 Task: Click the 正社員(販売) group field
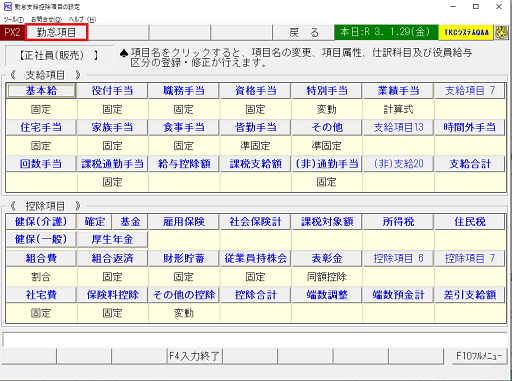pos(58,55)
